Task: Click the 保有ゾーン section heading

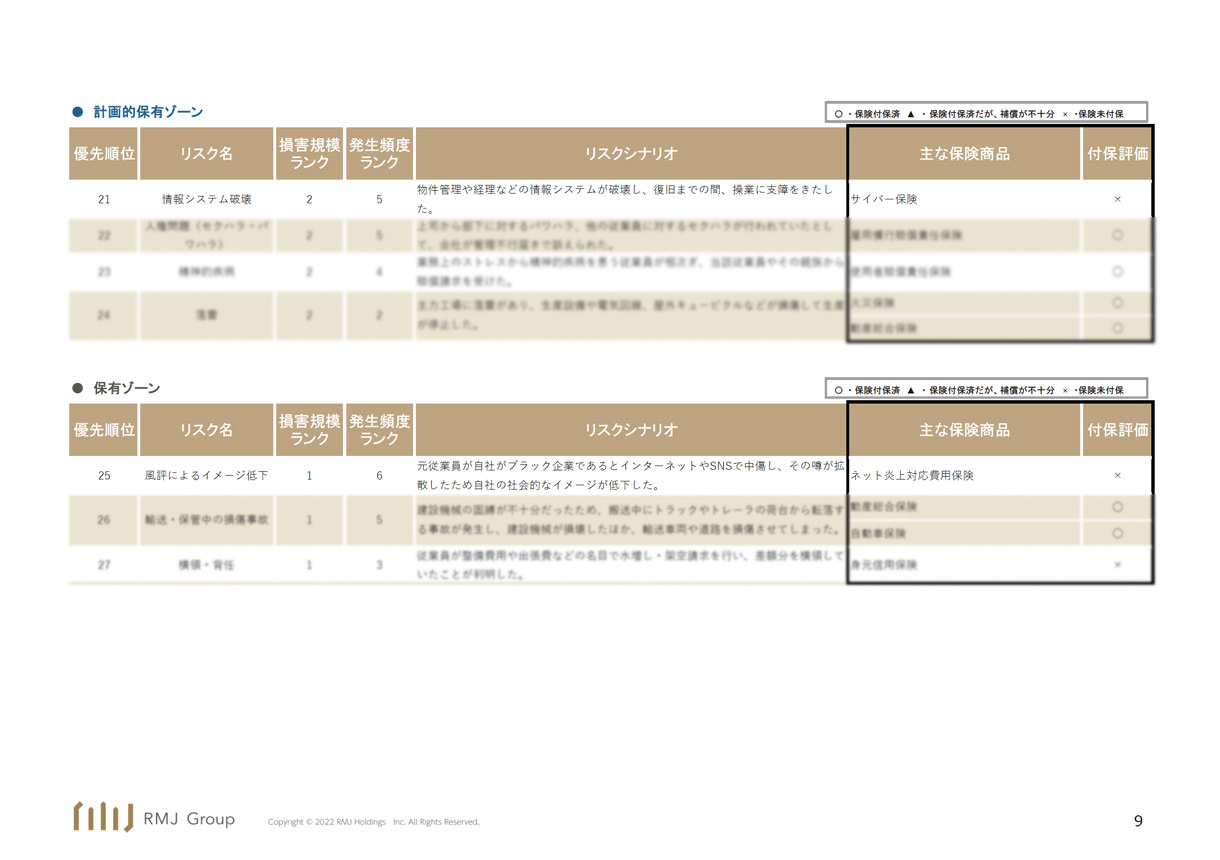Action: (126, 388)
